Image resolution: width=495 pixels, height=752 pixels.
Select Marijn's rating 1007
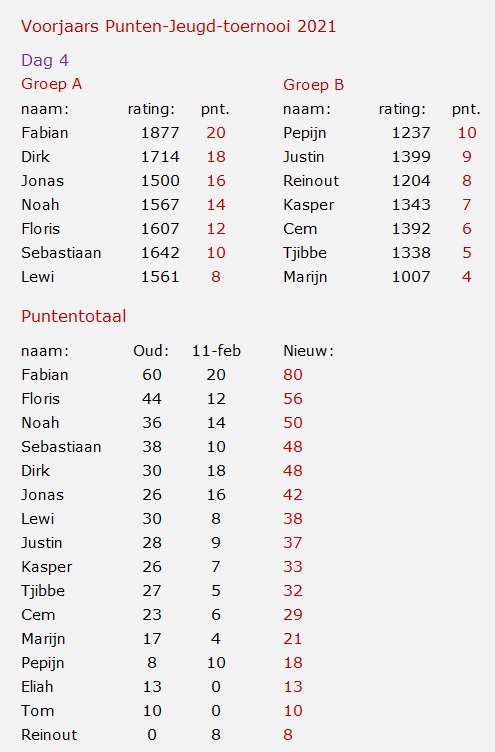tap(411, 277)
